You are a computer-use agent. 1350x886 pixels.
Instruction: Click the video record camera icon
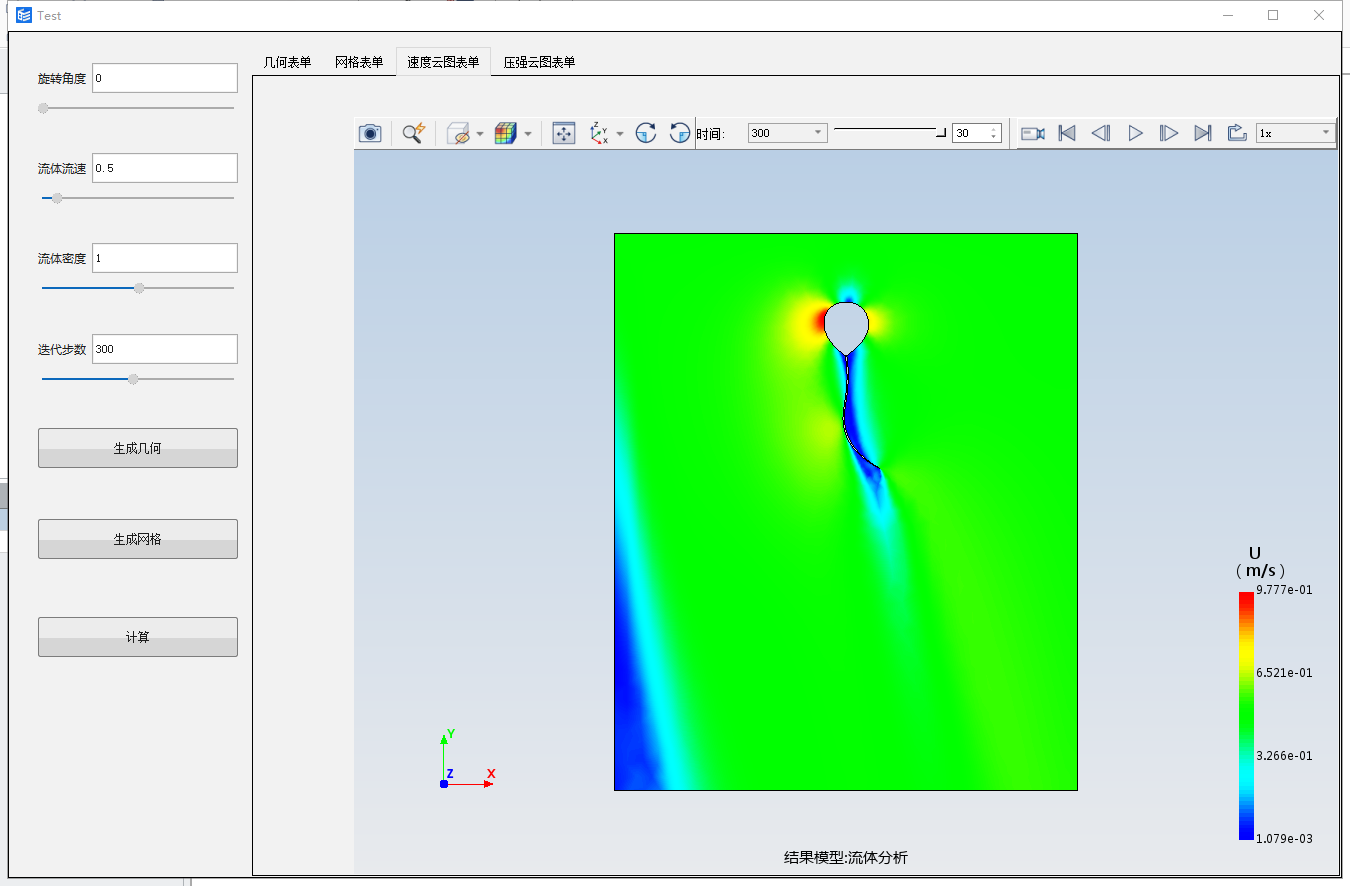(x=1033, y=133)
